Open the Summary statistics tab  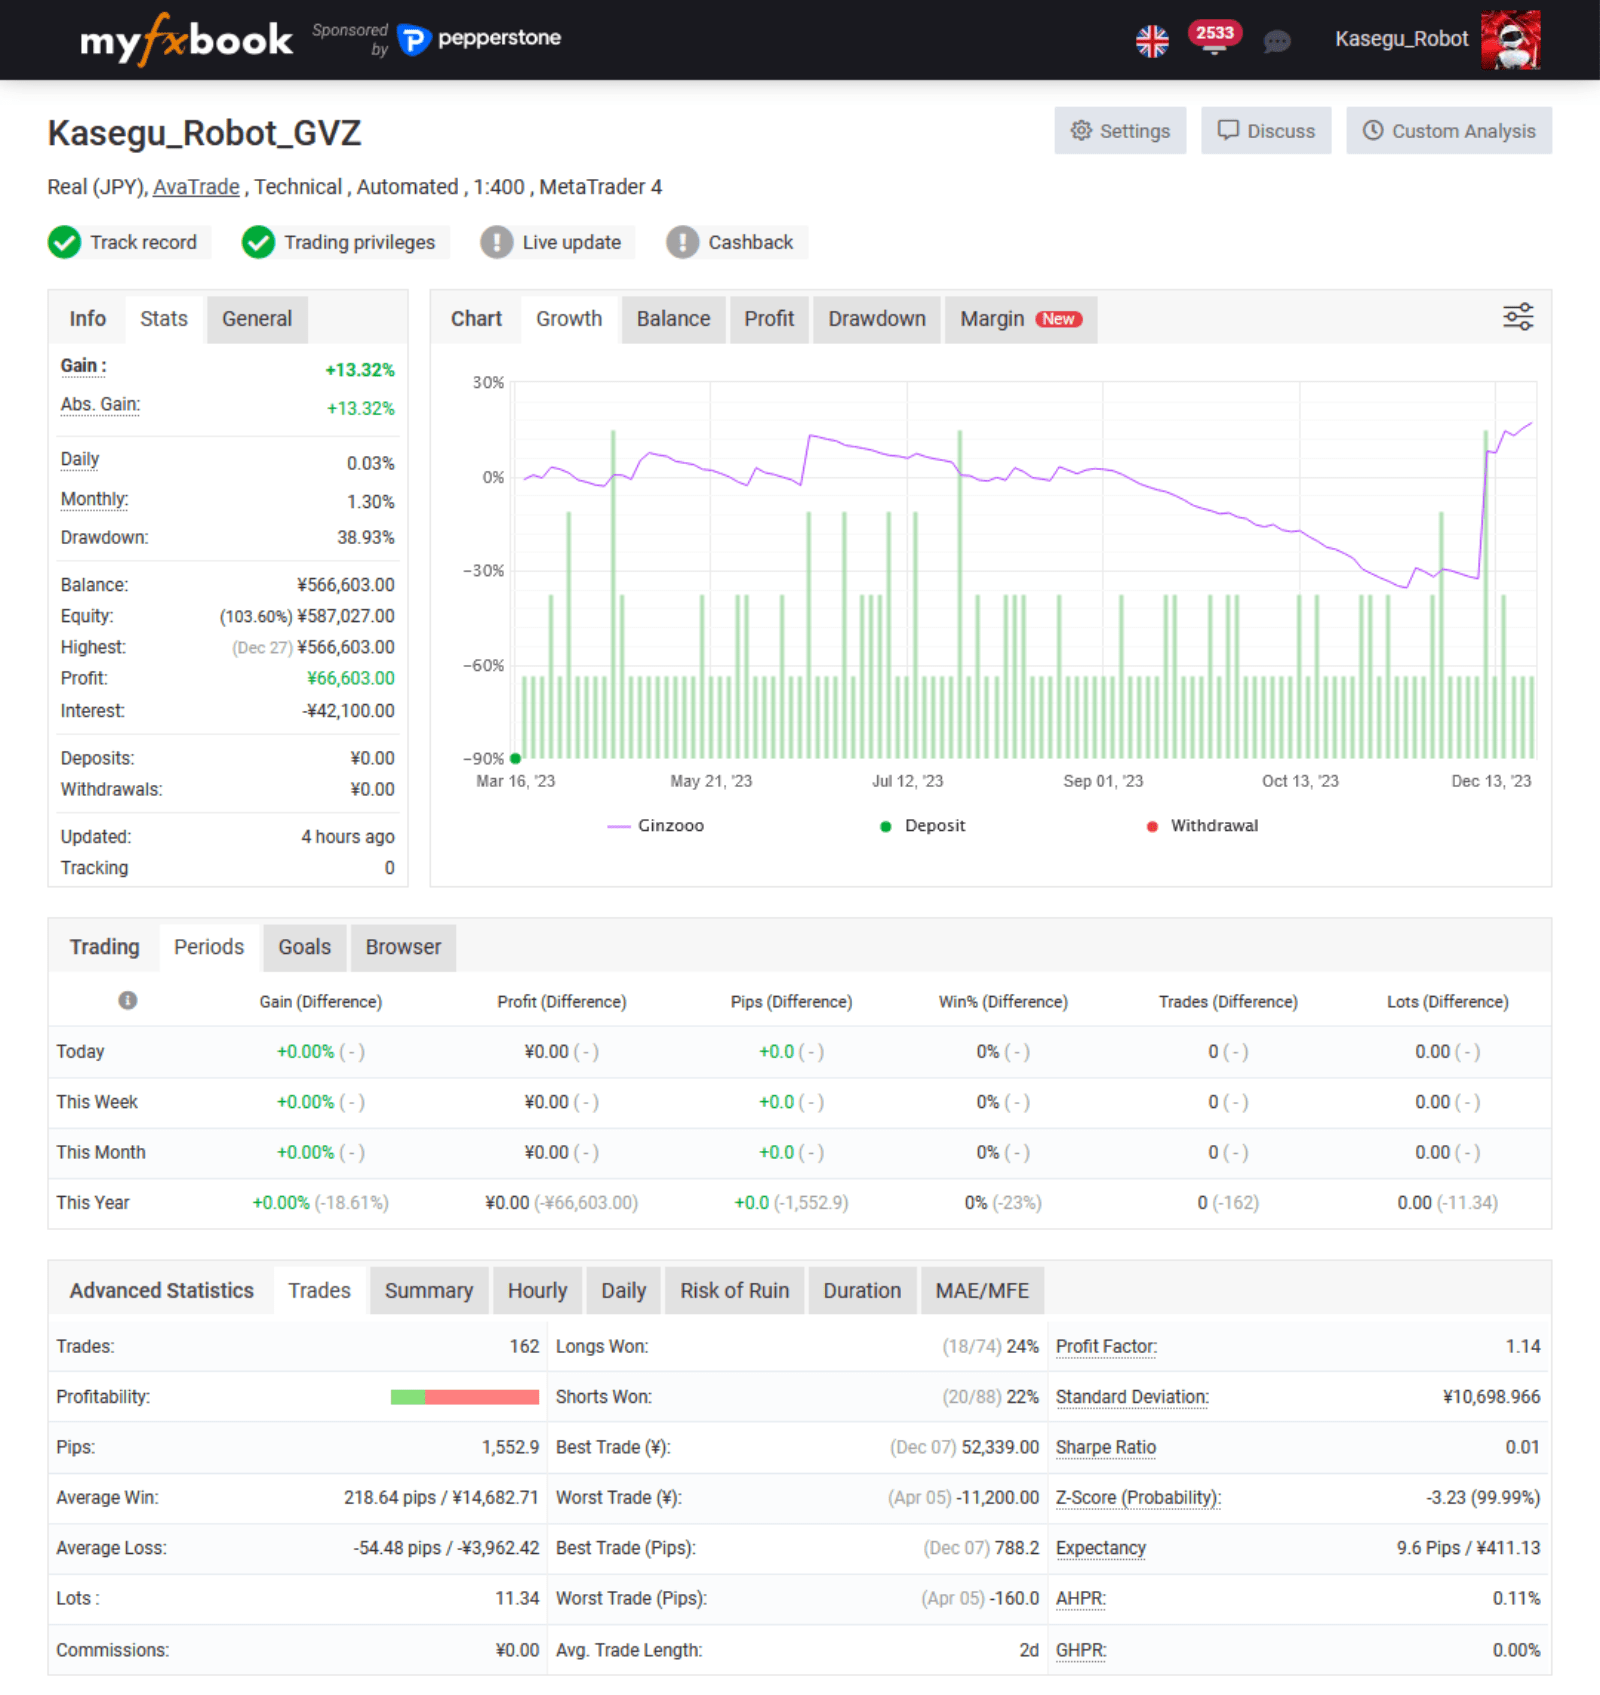tap(429, 1291)
